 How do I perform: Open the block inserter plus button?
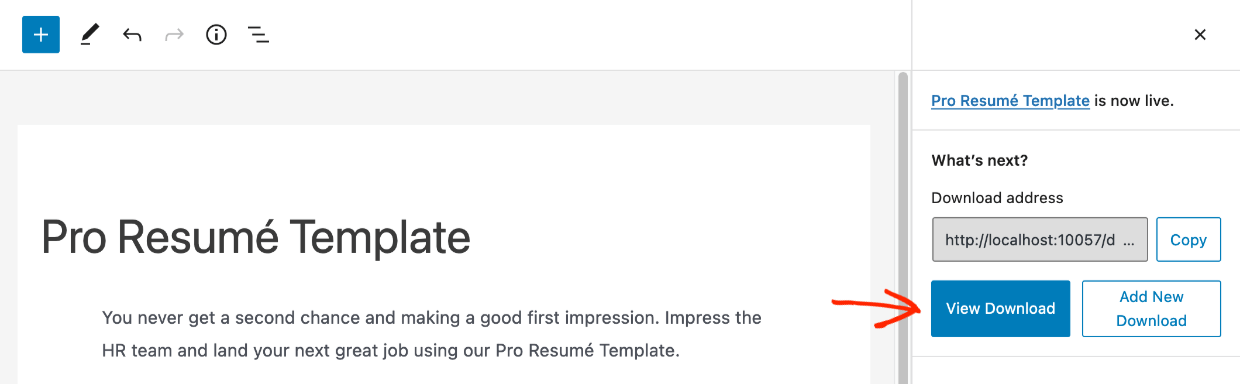click(x=41, y=35)
